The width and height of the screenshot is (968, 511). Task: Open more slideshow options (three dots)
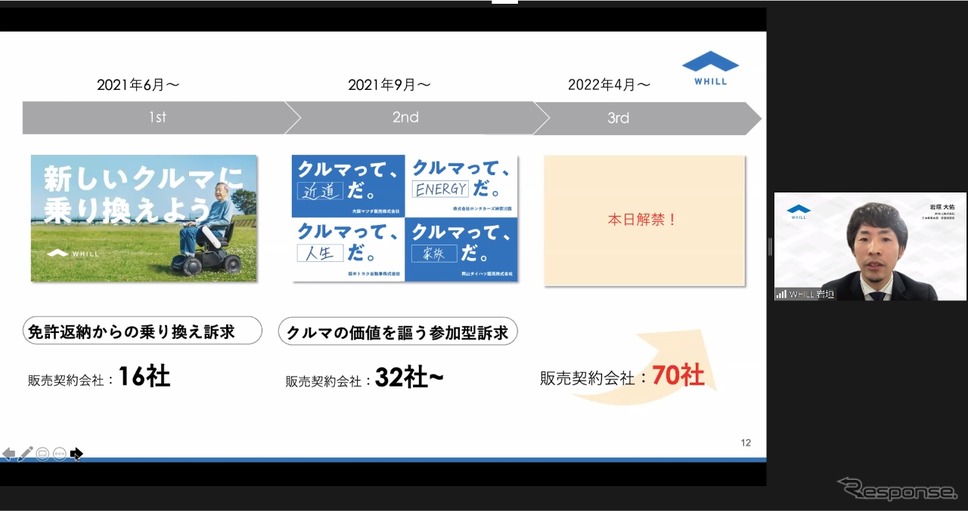coord(59,454)
